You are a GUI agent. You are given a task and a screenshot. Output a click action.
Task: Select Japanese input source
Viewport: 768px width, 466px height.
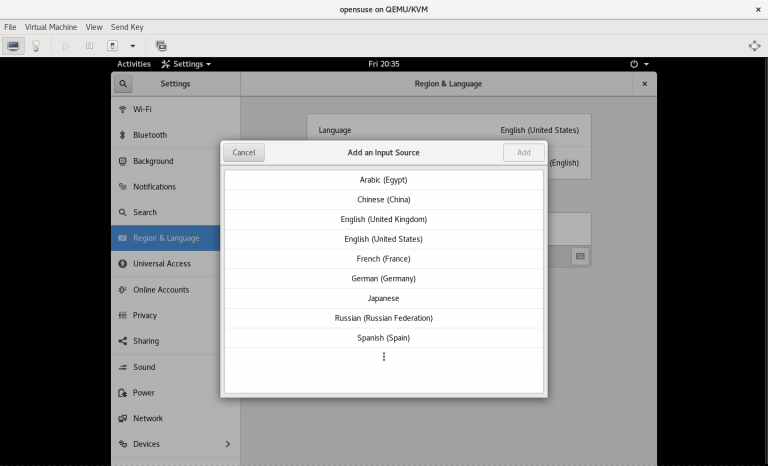[x=383, y=298]
